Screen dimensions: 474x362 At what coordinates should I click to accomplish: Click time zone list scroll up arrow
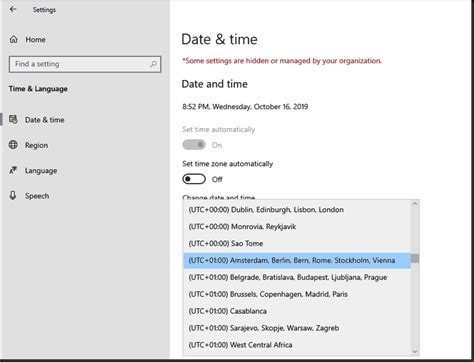(x=415, y=203)
